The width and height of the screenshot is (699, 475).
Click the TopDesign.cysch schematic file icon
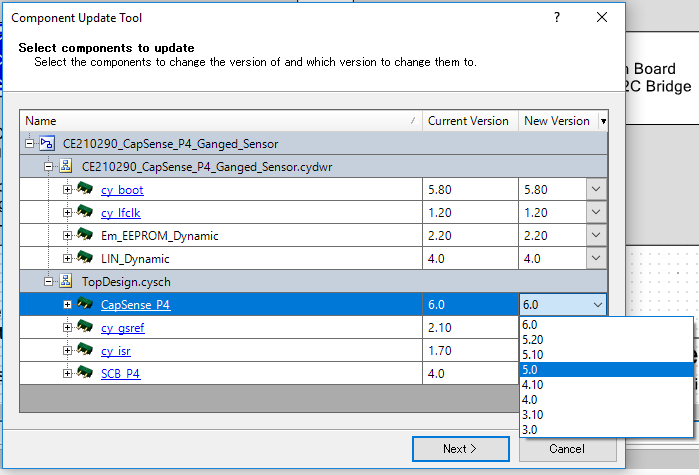pyautogui.click(x=65, y=281)
